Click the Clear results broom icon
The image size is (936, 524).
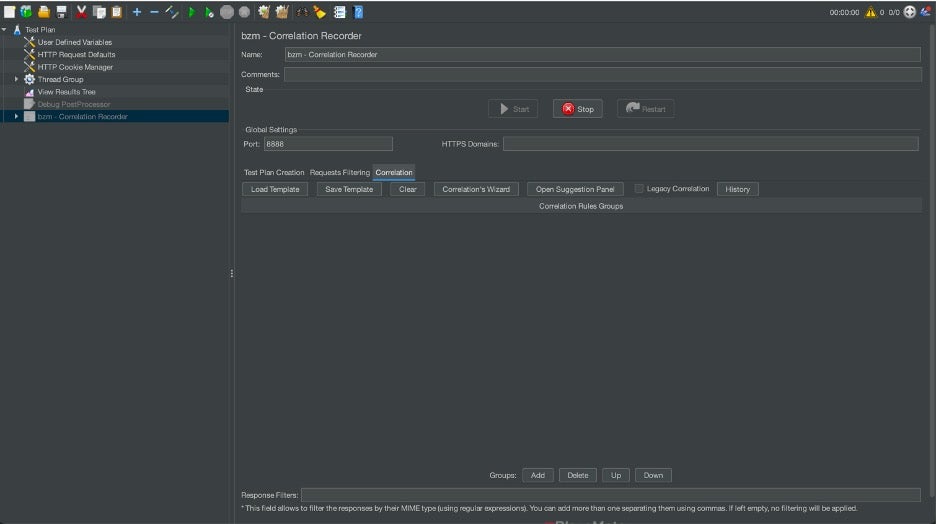pyautogui.click(x=264, y=12)
